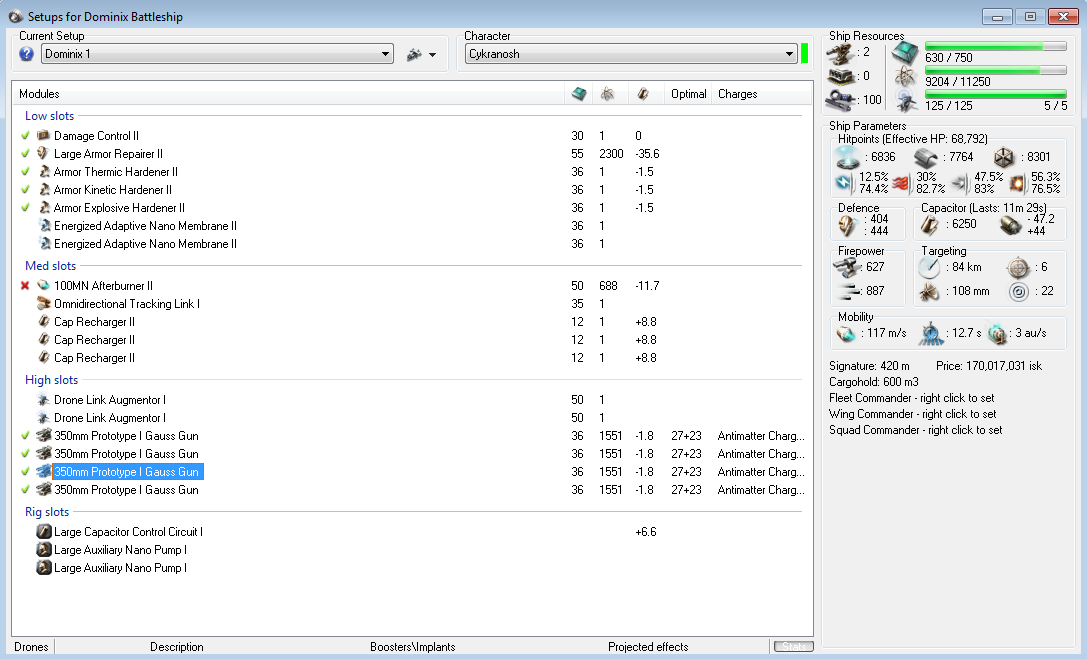Click the Stats button at the bottom
The height and width of the screenshot is (659, 1087).
794,647
